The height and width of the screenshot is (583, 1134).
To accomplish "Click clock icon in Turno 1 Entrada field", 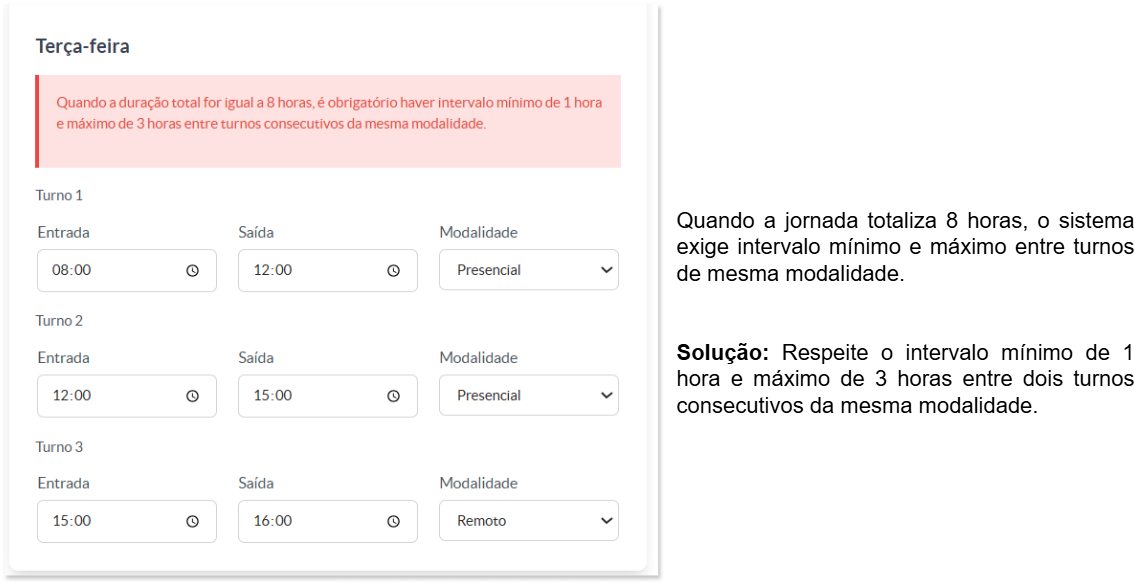I will click(x=192, y=271).
